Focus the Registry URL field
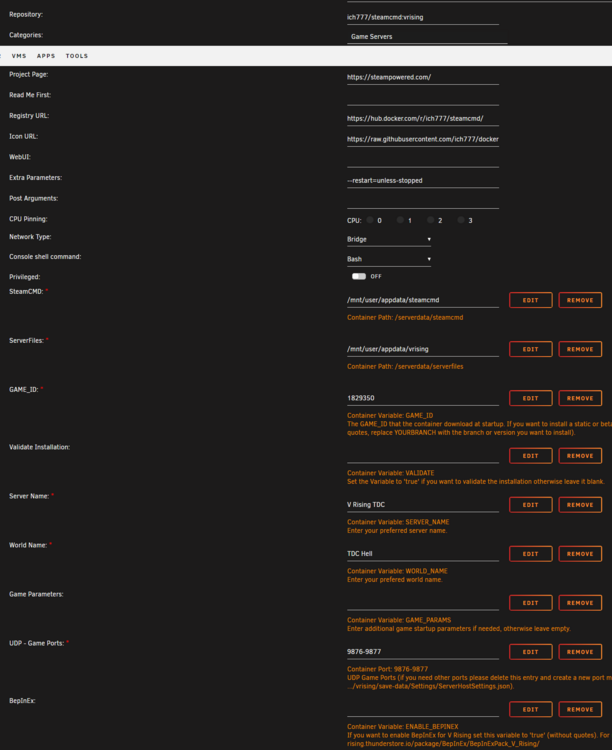The image size is (612, 750). click(x=423, y=118)
